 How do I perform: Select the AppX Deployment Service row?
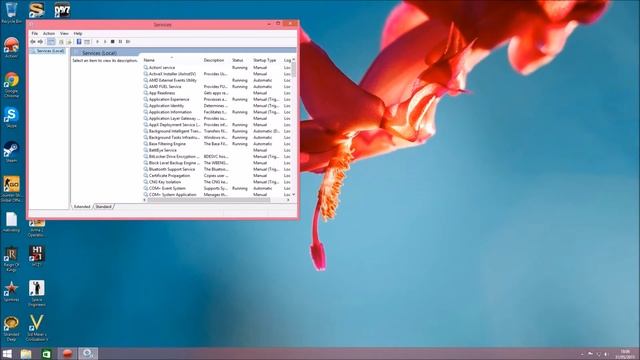(x=217, y=124)
